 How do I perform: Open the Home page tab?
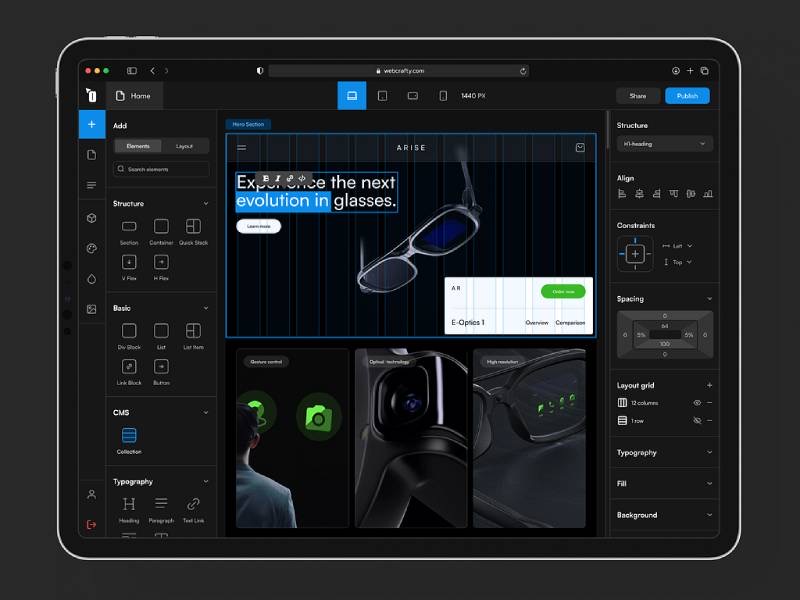coord(133,96)
